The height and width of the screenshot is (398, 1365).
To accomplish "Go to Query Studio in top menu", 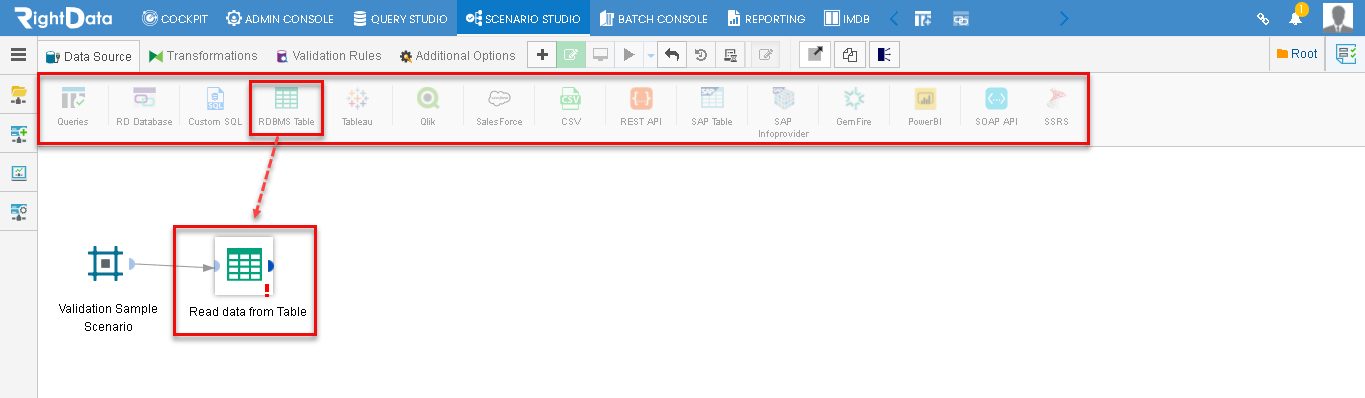I will (400, 18).
